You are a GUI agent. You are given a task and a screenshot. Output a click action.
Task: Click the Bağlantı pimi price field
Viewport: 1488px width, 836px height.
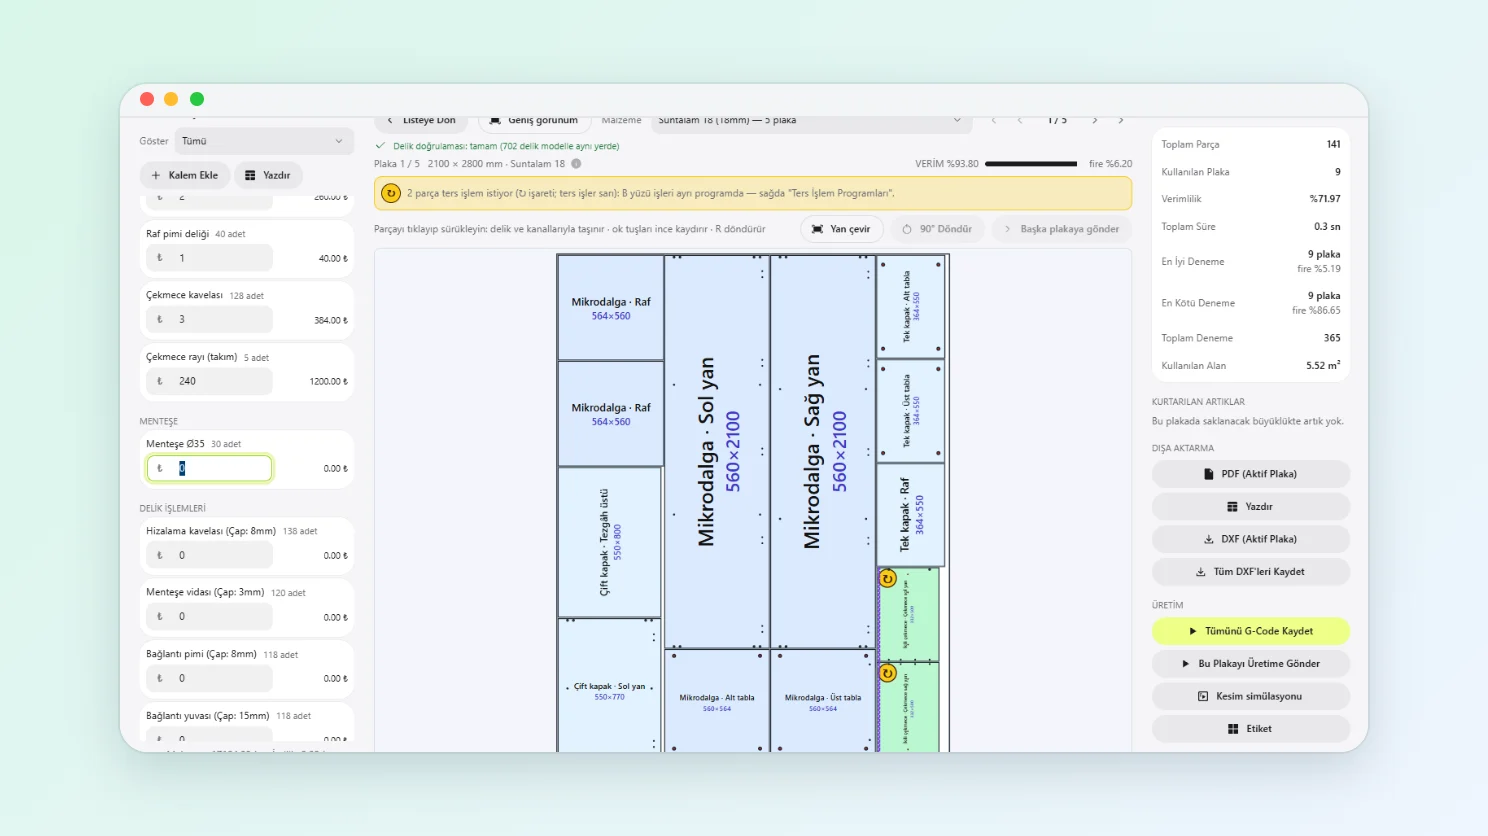[209, 678]
